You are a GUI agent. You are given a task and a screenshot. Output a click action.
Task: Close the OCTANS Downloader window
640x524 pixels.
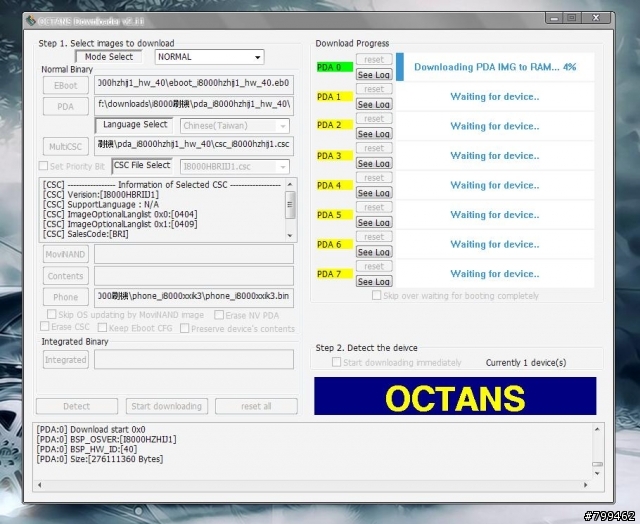coord(596,18)
